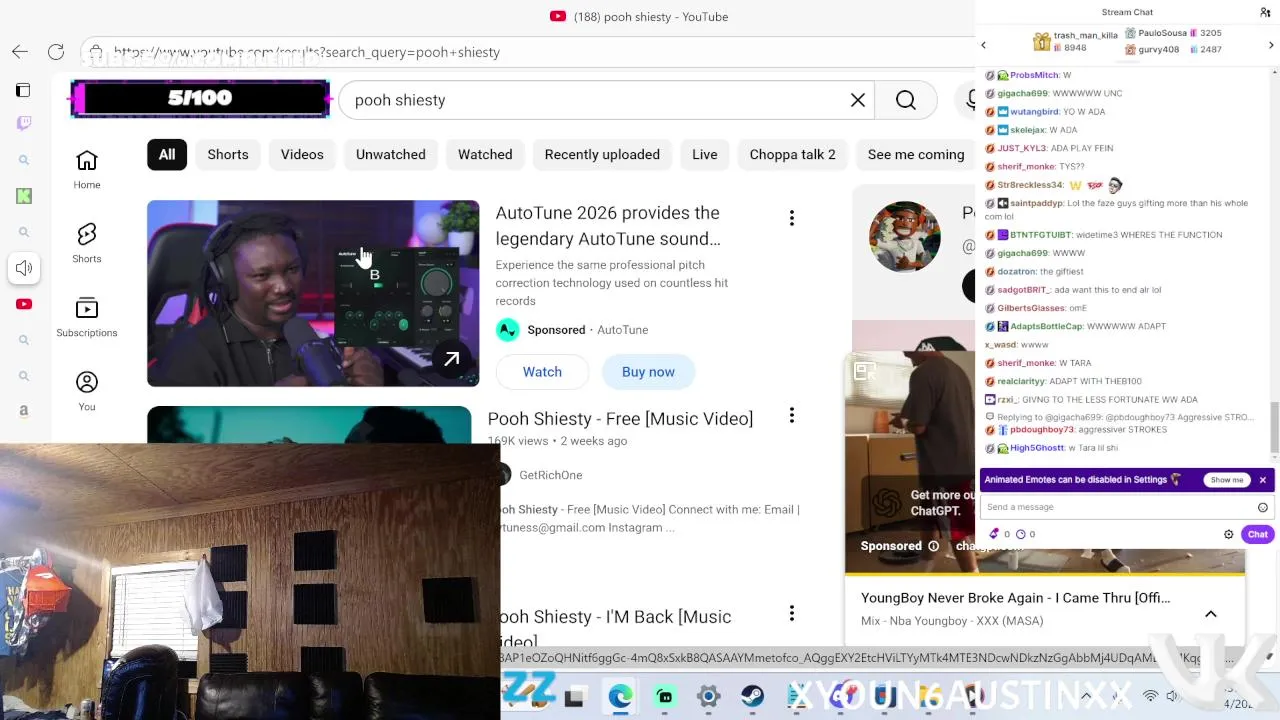Open Subscriptions in the YouTube sidebar

87,317
